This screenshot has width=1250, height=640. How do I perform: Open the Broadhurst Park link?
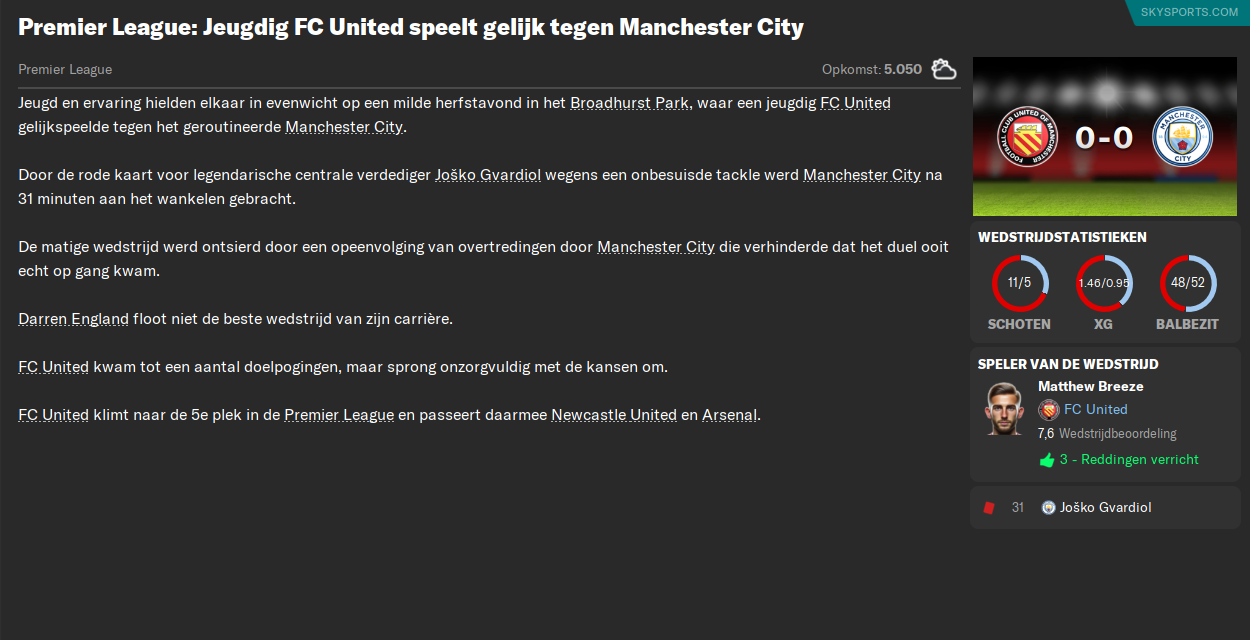pyautogui.click(x=629, y=102)
